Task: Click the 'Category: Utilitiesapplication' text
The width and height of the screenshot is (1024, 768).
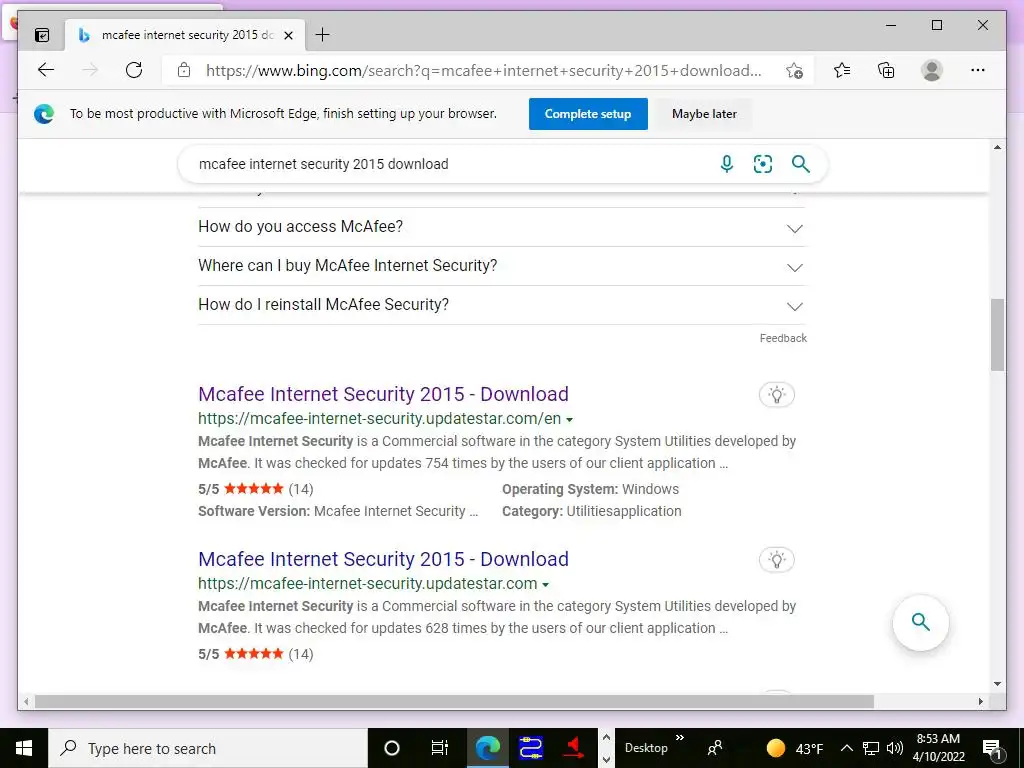Action: (x=592, y=511)
